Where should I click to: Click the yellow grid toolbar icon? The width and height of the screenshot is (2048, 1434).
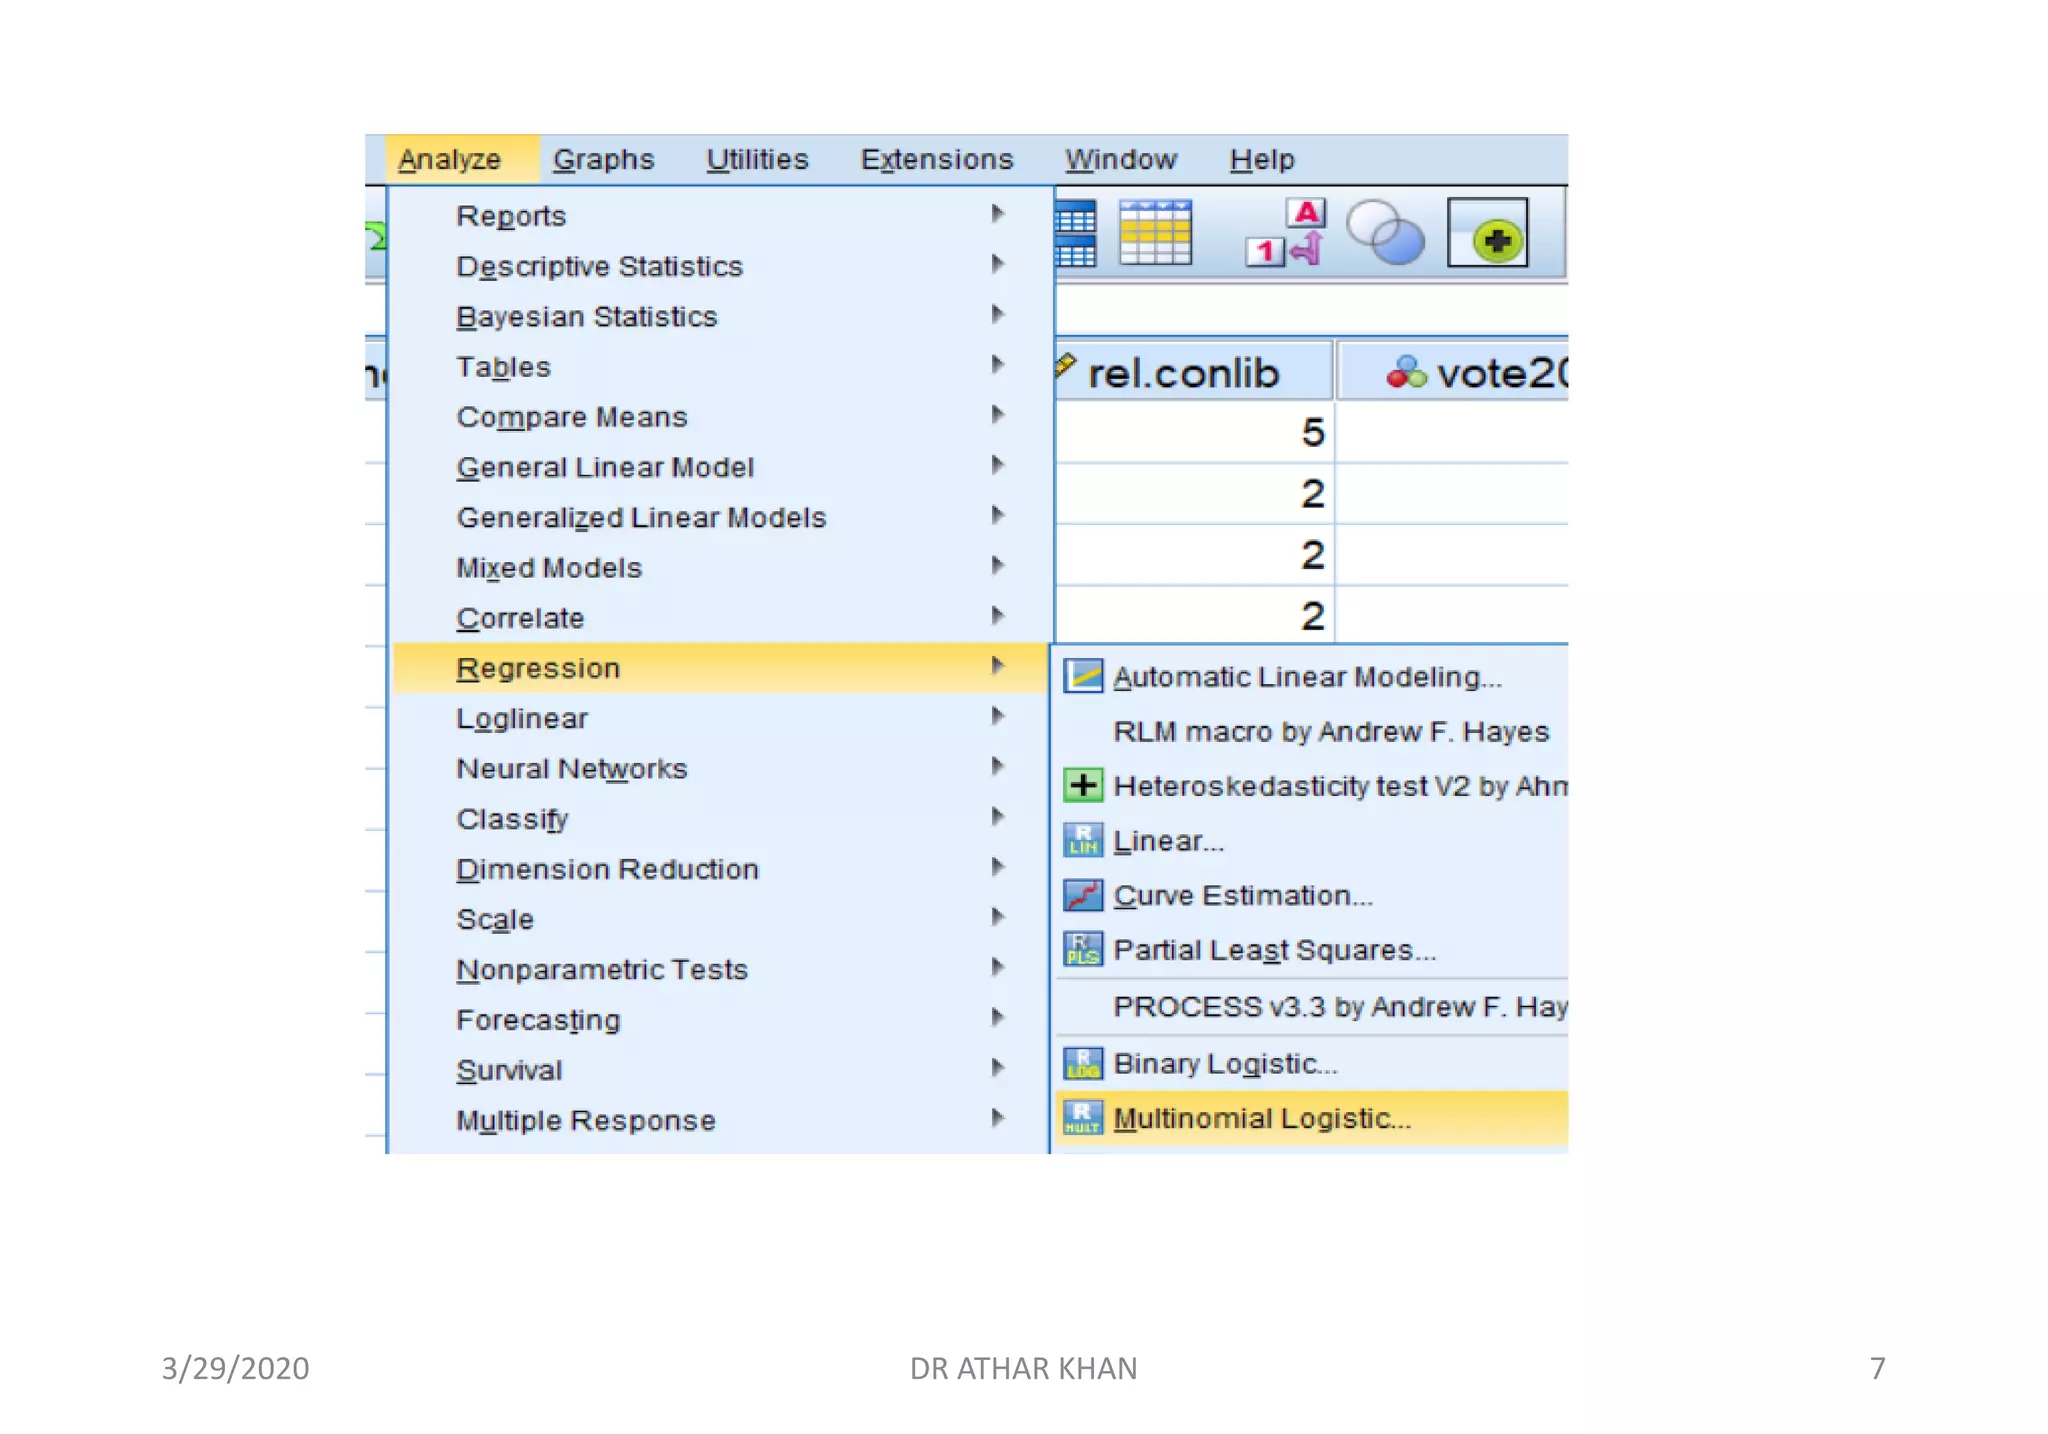1155,233
